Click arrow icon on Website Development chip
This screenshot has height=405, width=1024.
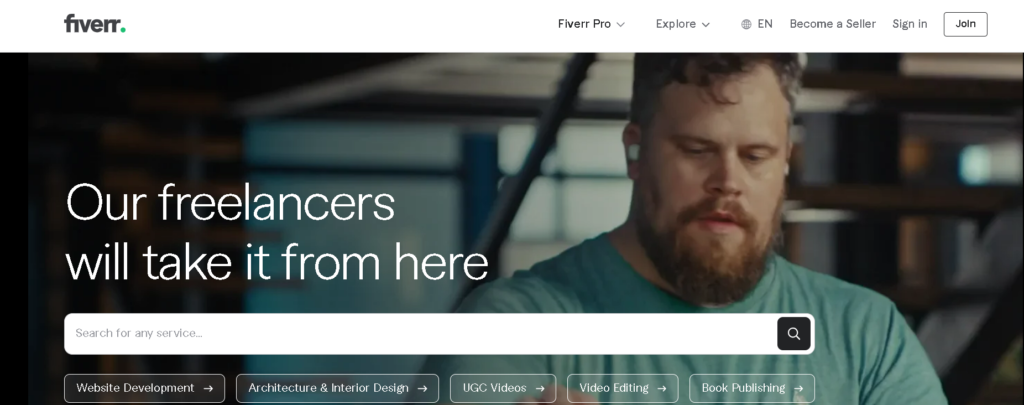(208, 389)
